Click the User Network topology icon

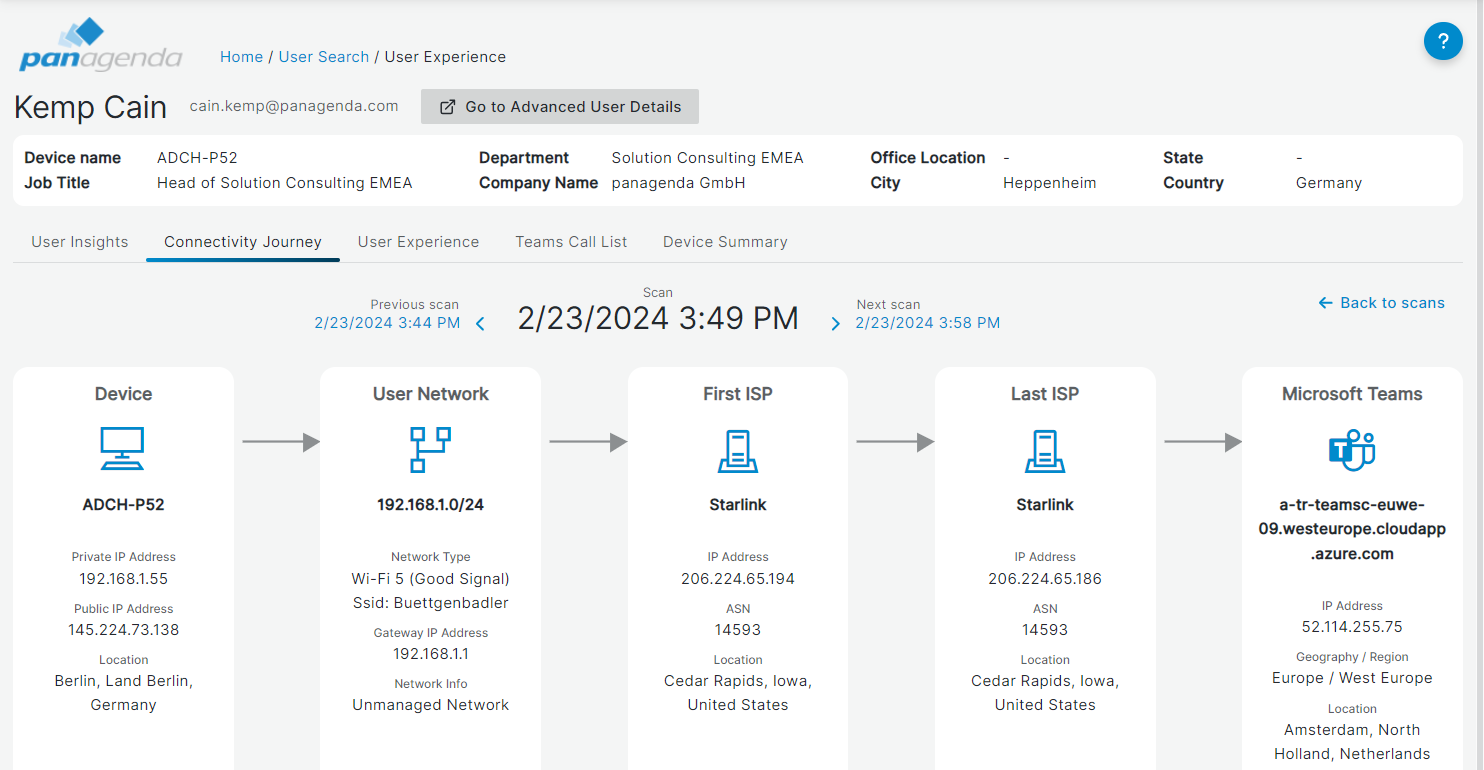[x=430, y=449]
